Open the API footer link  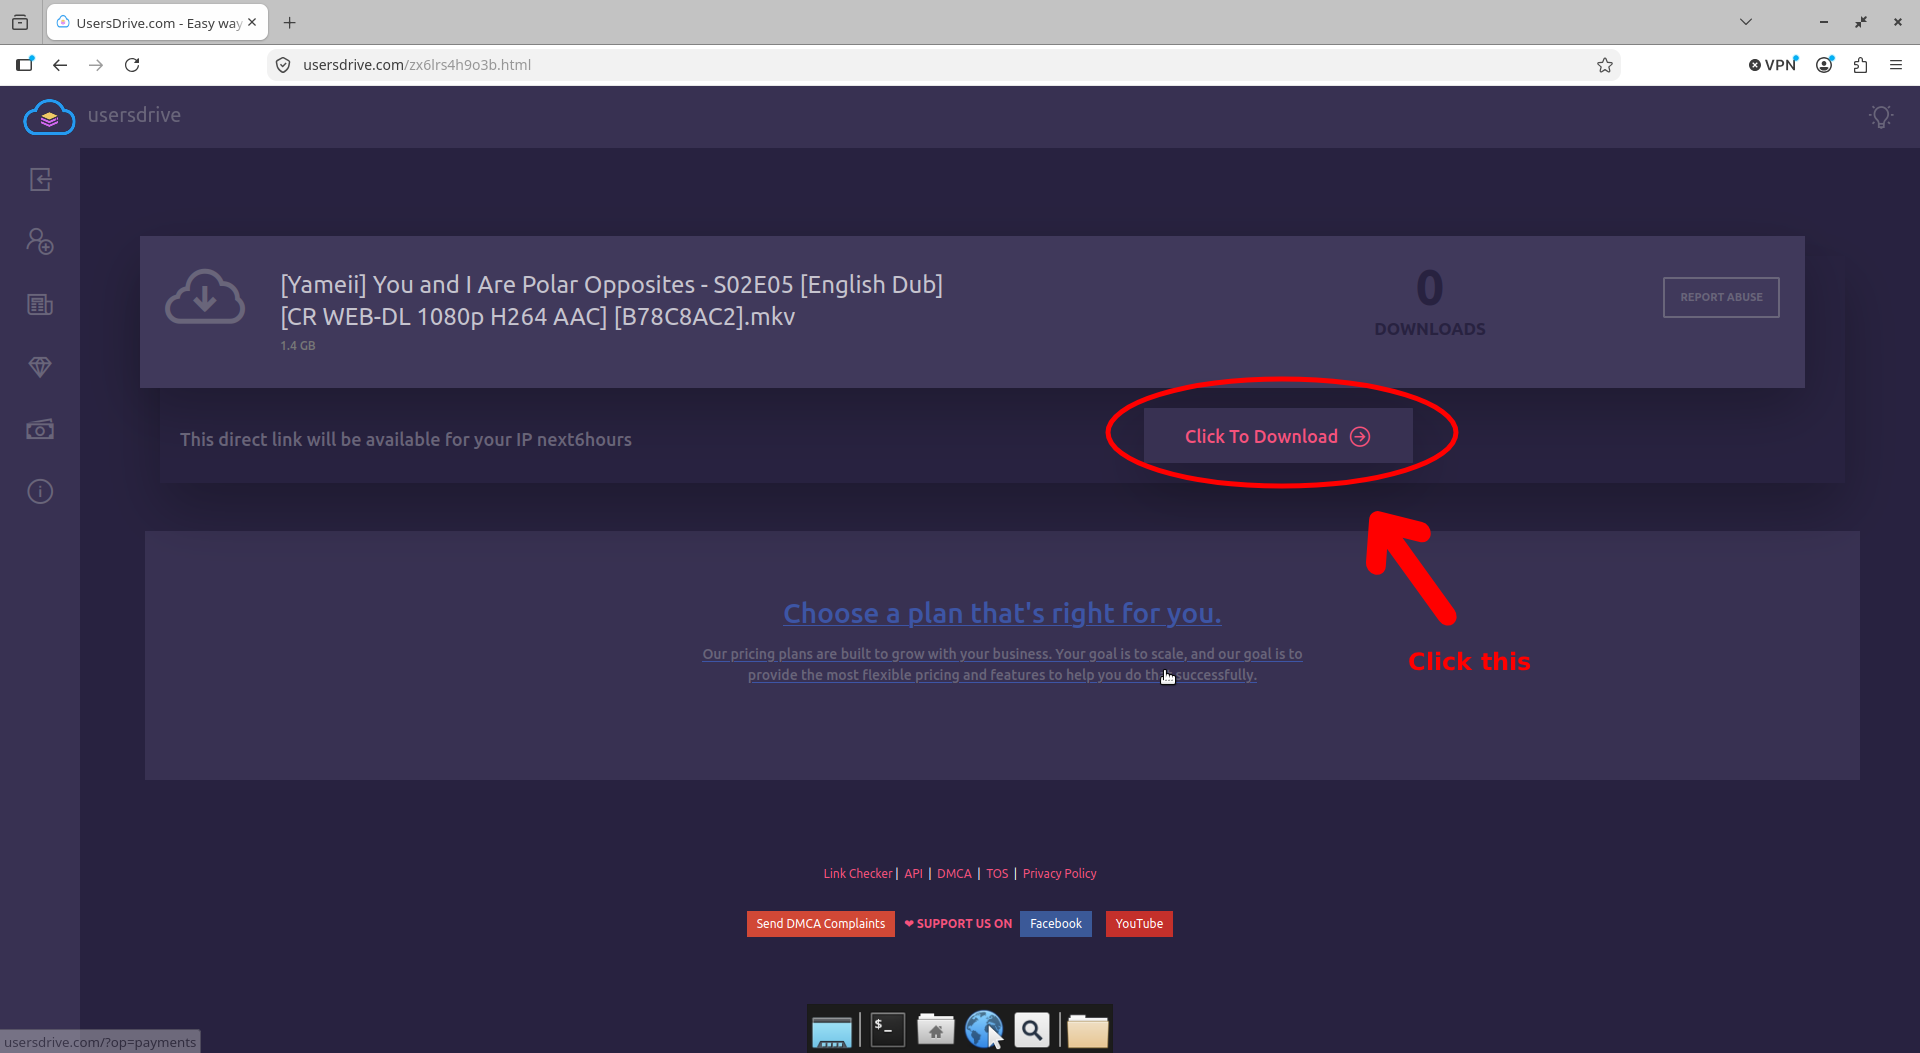coord(913,873)
